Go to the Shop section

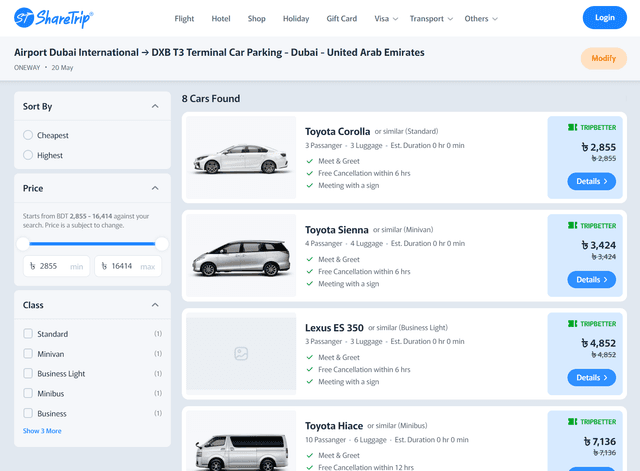pos(256,19)
